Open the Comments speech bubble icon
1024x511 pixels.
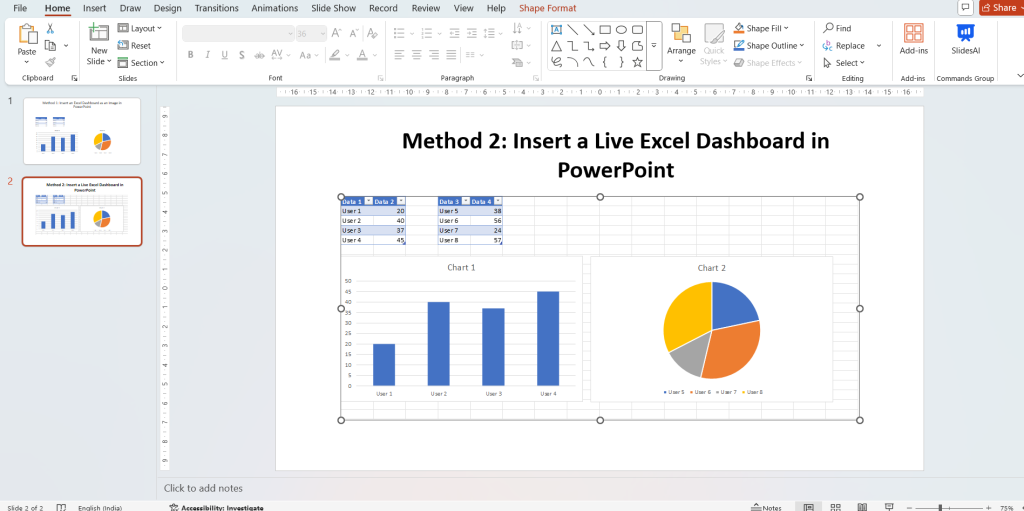click(x=965, y=7)
